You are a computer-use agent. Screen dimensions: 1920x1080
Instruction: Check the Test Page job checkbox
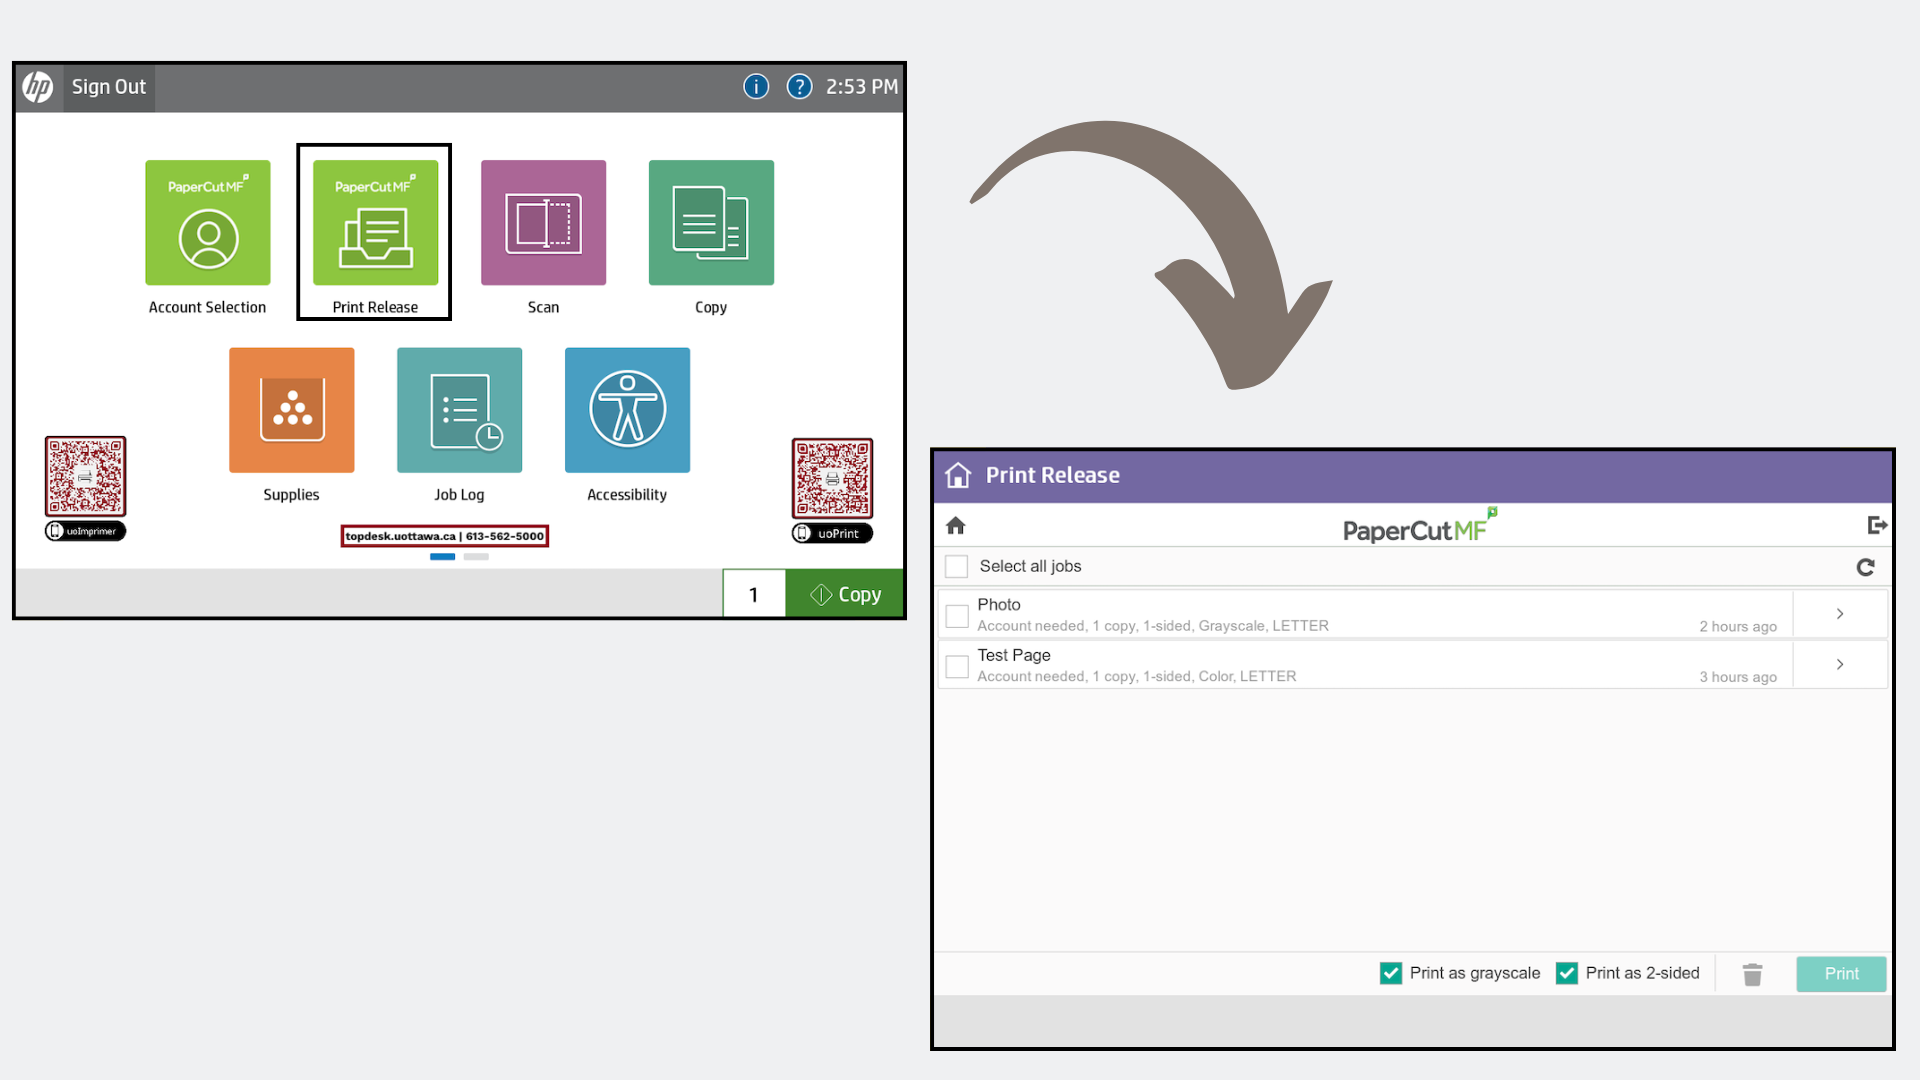pyautogui.click(x=957, y=666)
